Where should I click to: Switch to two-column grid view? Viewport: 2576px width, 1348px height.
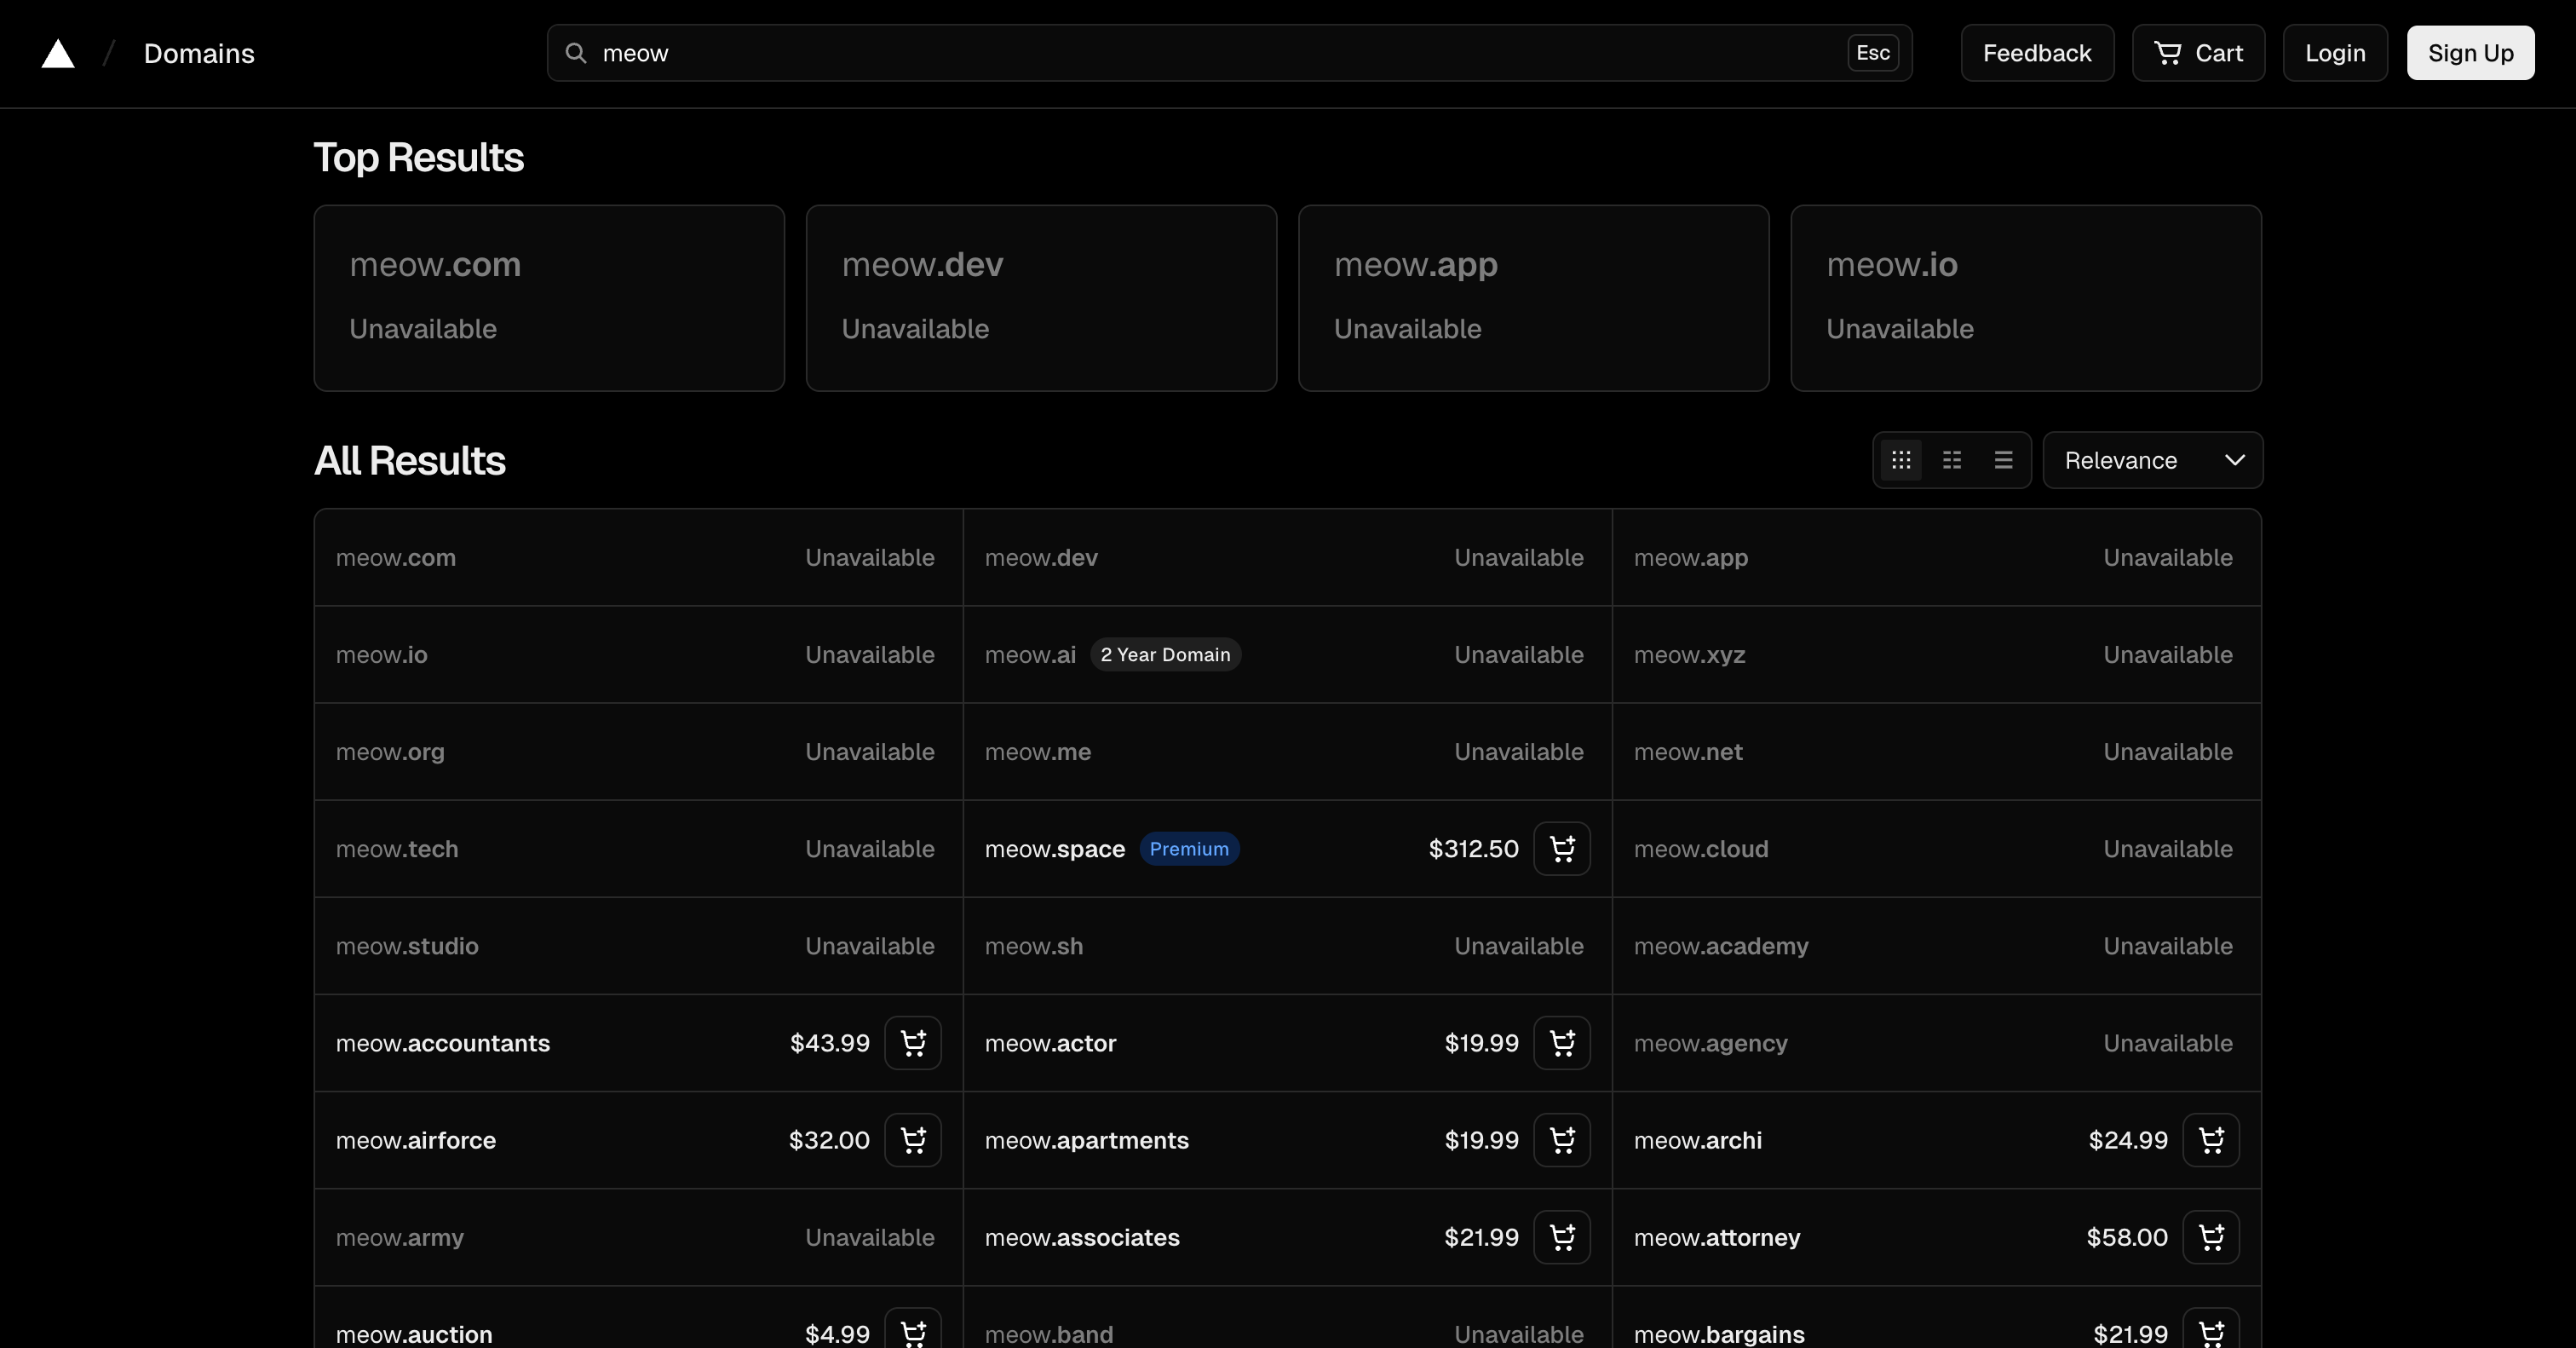tap(1952, 460)
